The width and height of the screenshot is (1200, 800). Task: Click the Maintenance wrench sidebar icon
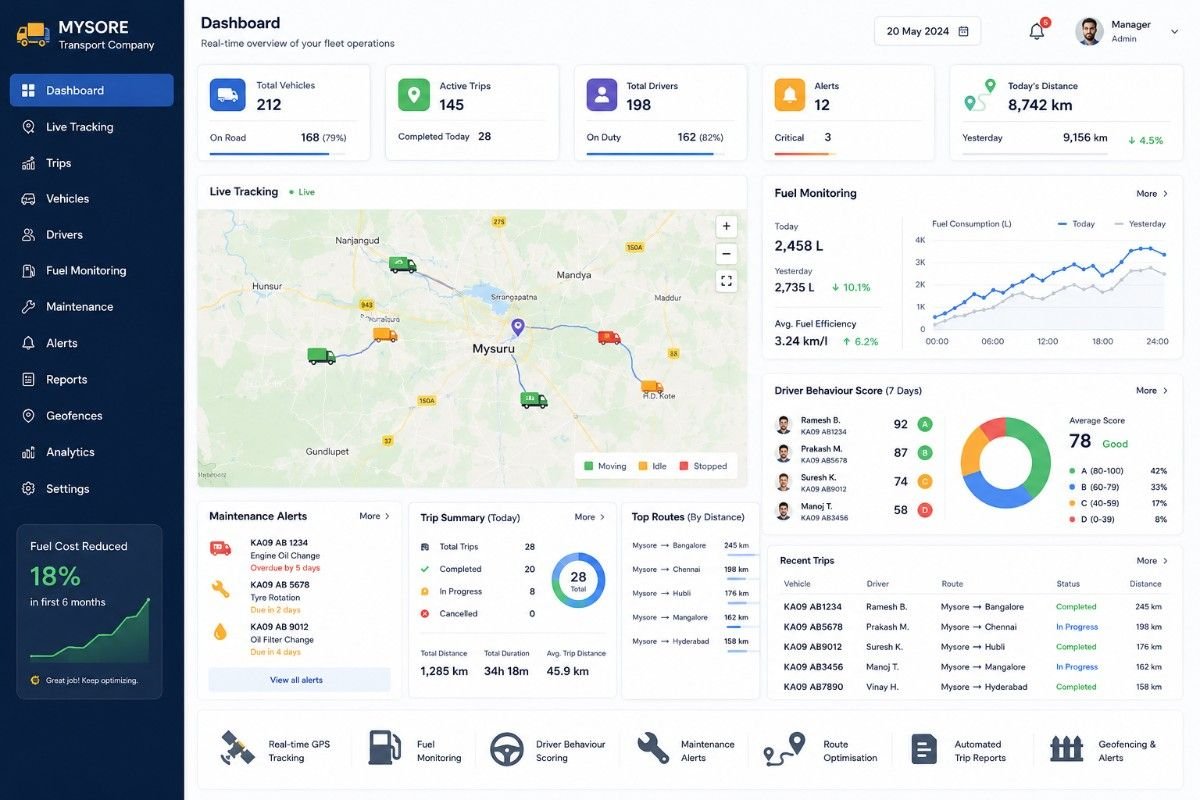pos(28,307)
